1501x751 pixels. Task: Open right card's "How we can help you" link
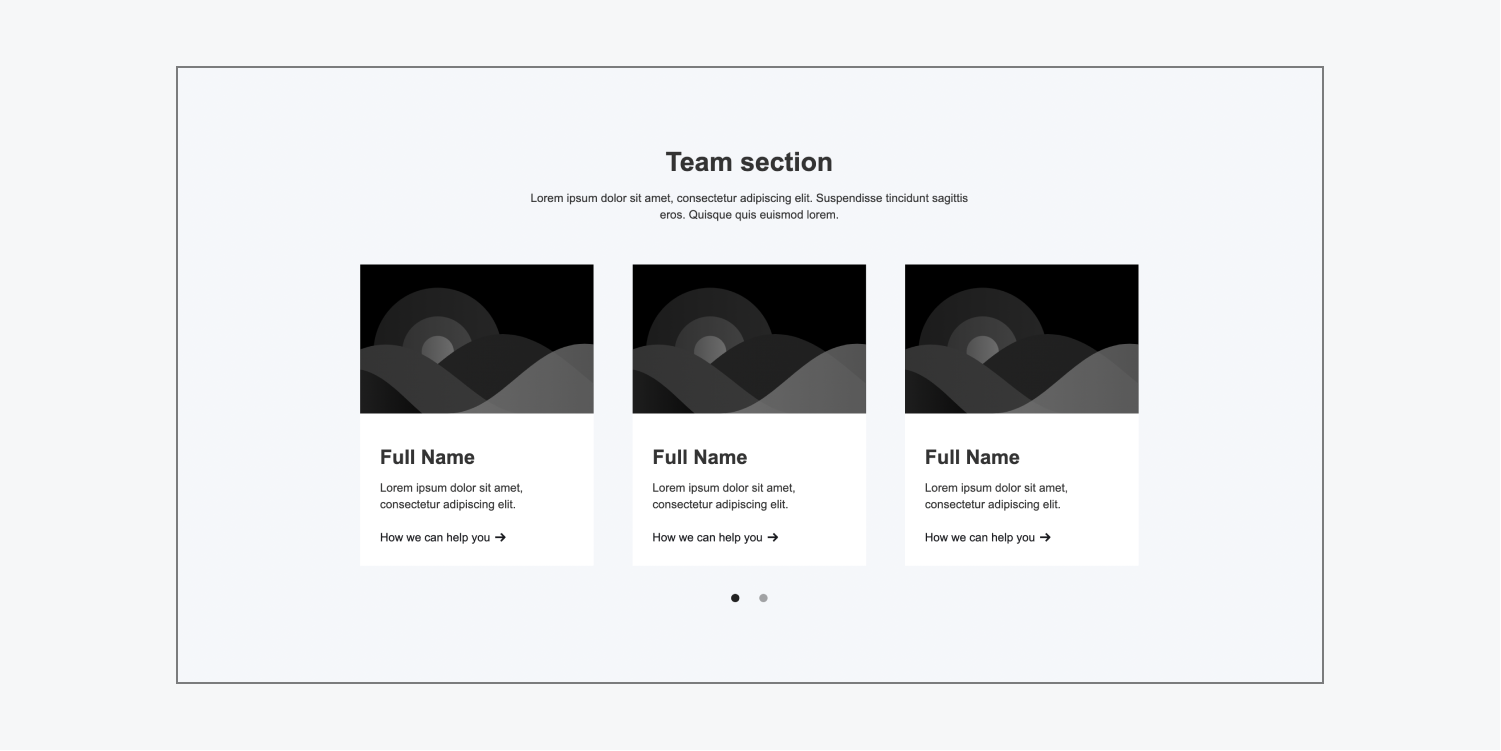tap(980, 538)
